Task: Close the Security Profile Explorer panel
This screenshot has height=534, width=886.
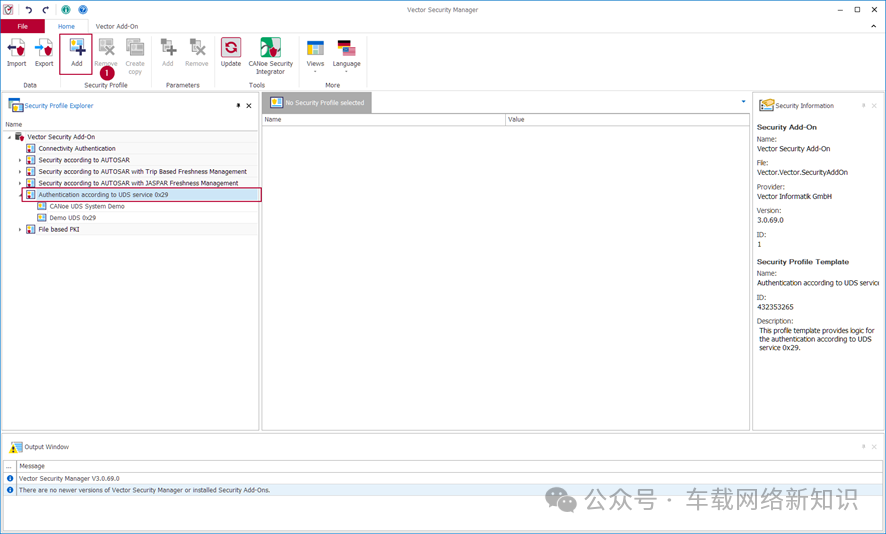Action: (249, 106)
